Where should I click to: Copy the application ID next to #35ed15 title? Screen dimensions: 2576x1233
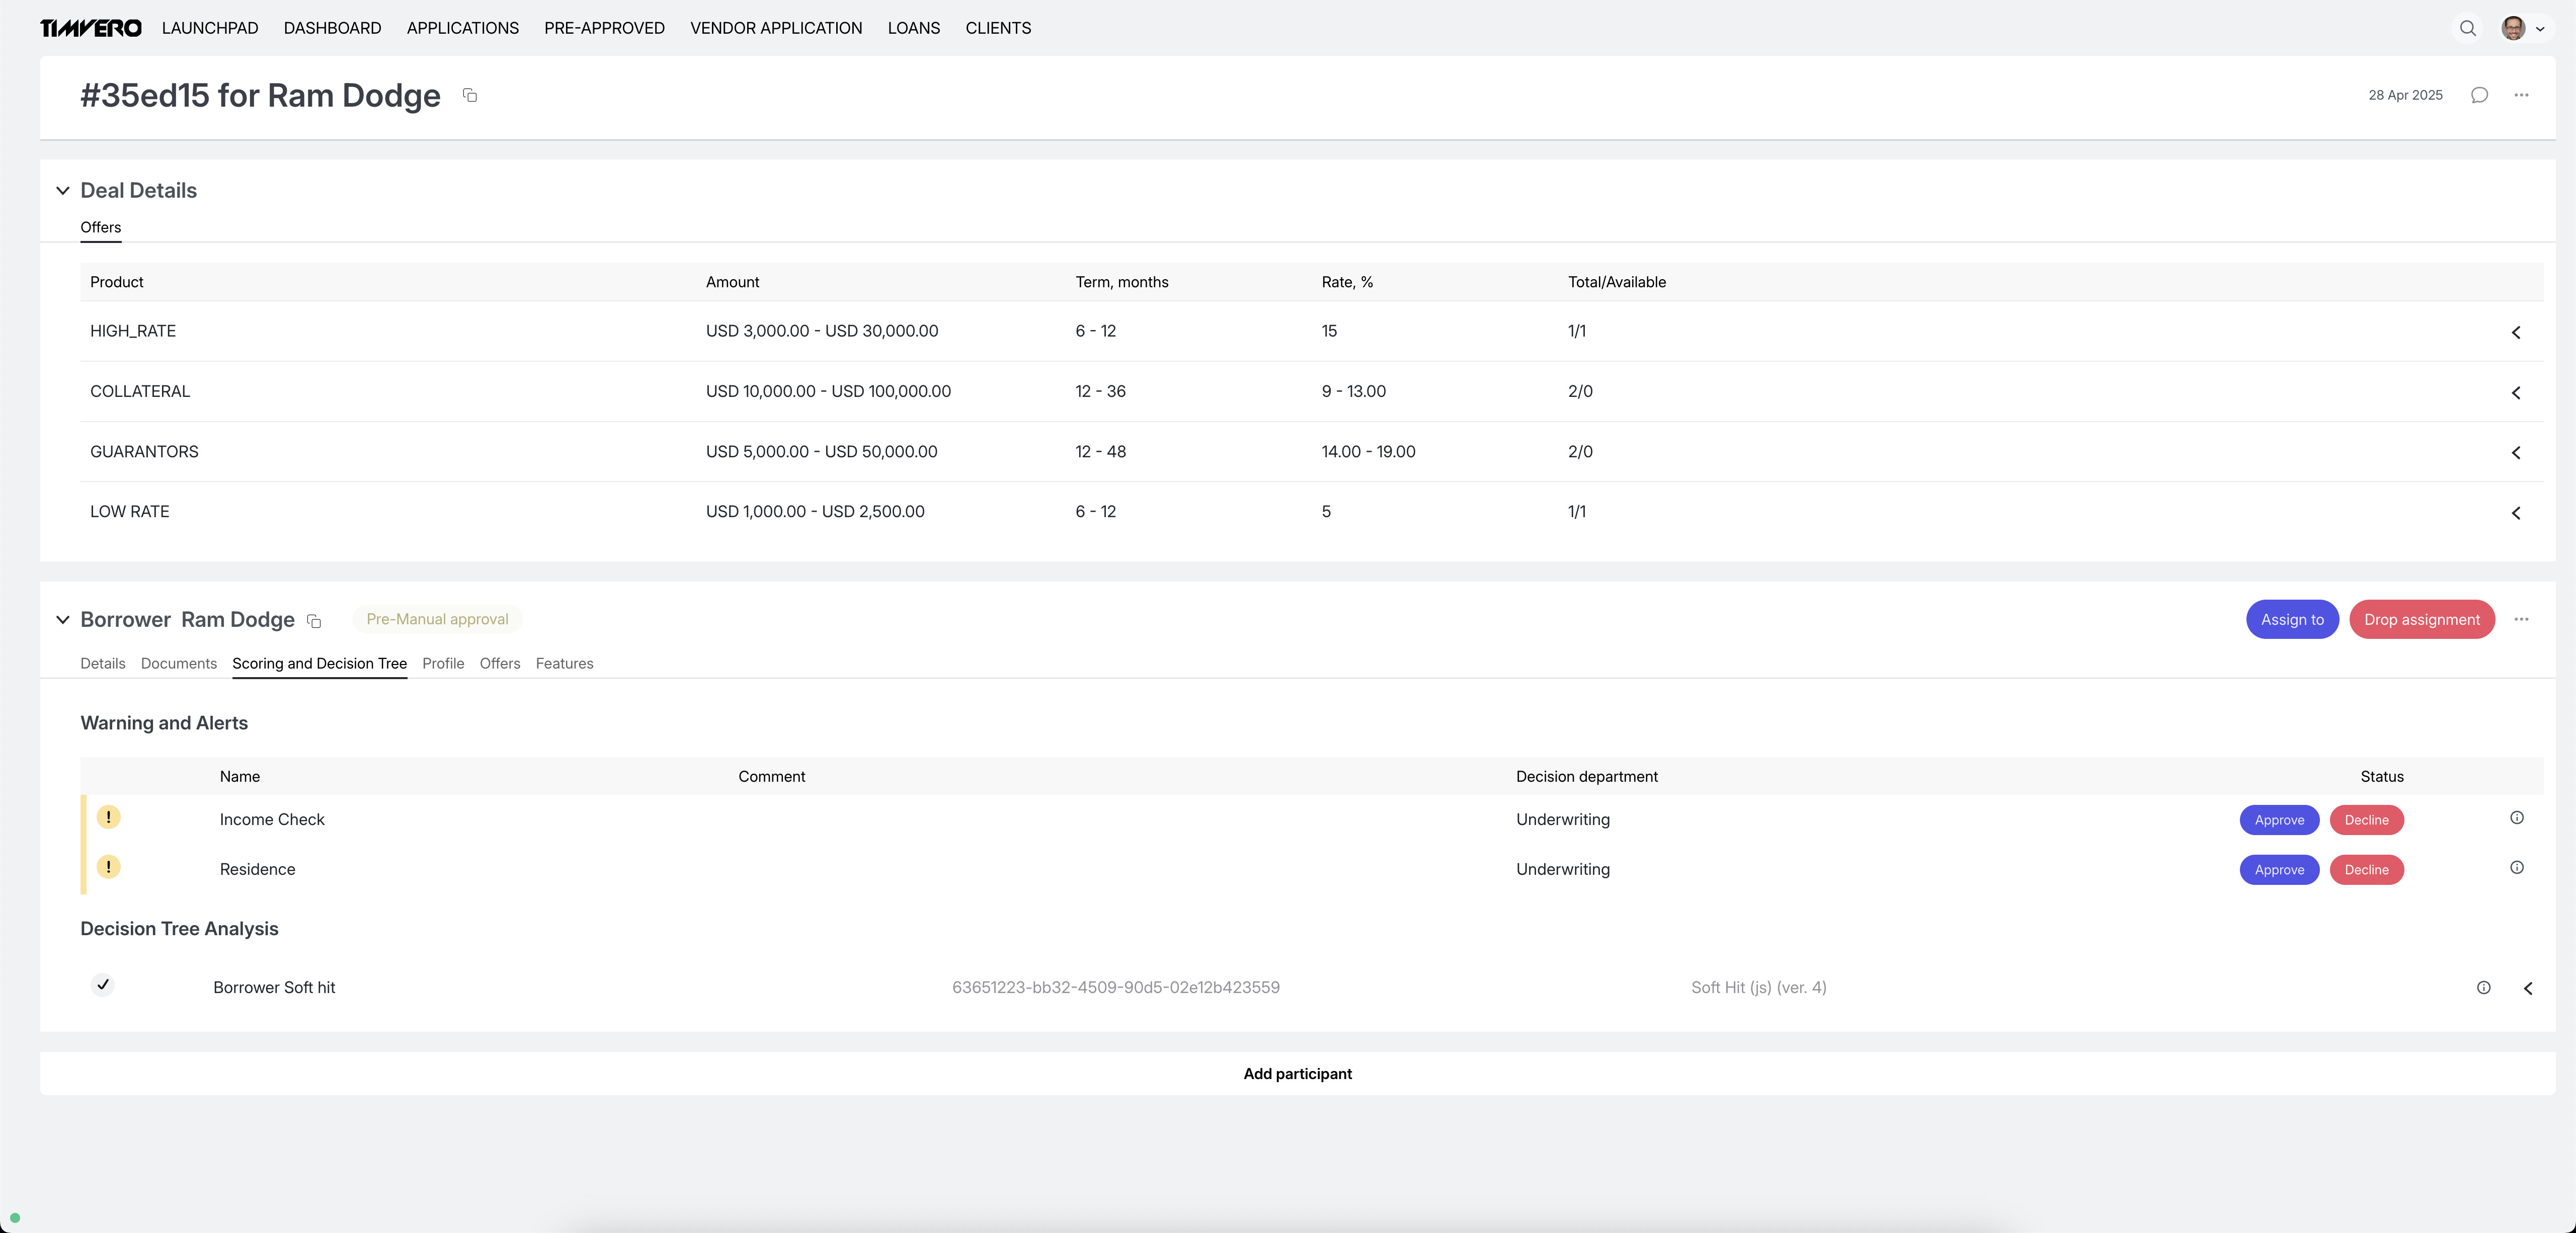[x=470, y=95]
